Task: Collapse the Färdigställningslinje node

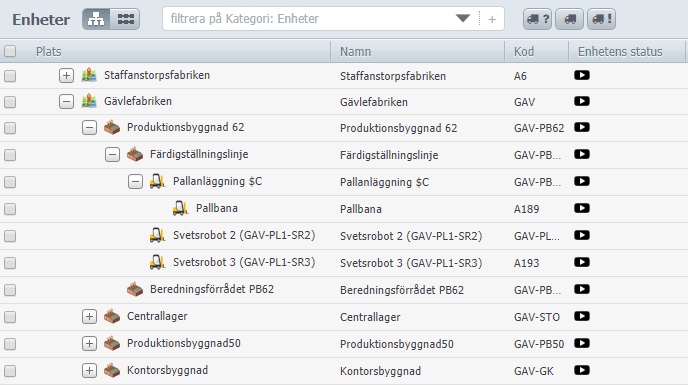Action: click(112, 155)
